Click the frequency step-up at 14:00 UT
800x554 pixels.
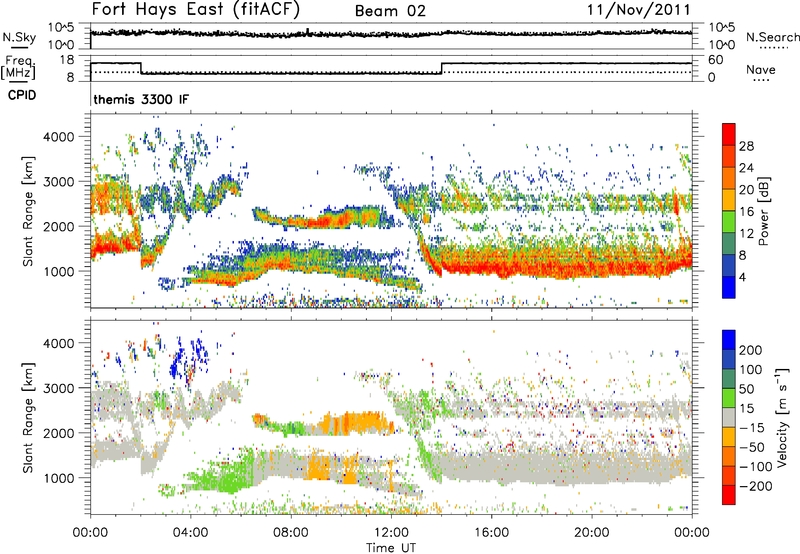click(x=442, y=68)
